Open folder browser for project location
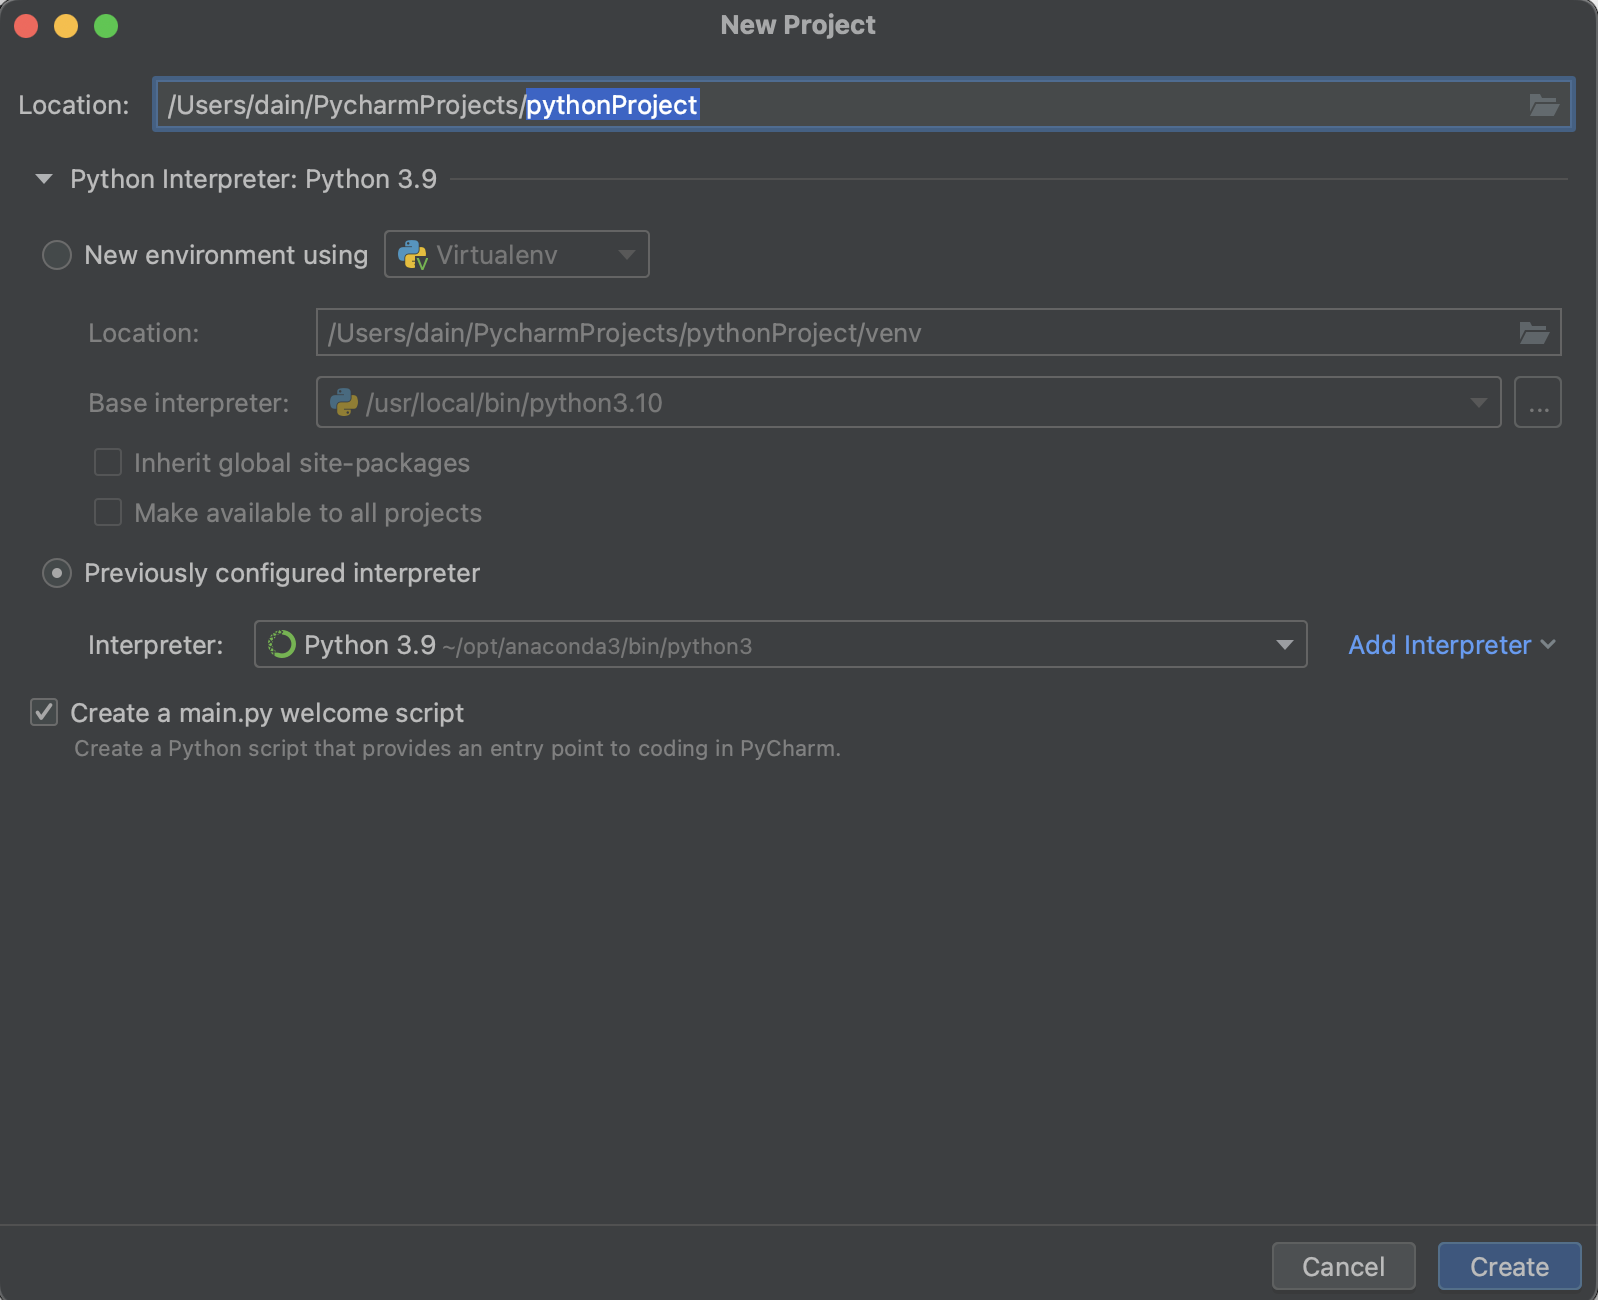This screenshot has width=1598, height=1300. click(x=1544, y=105)
